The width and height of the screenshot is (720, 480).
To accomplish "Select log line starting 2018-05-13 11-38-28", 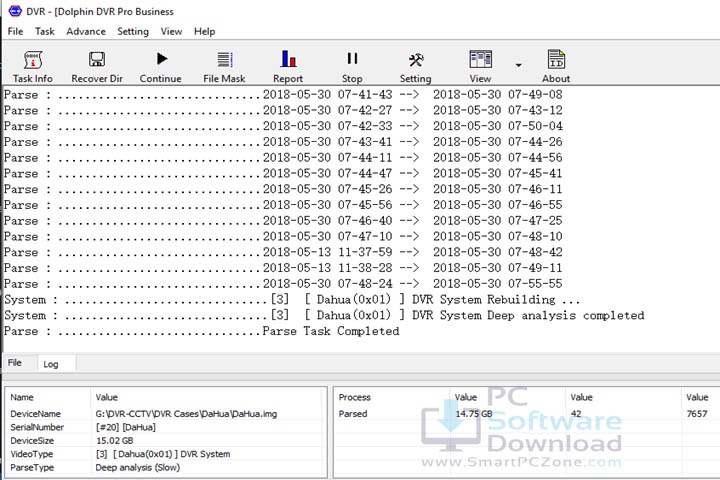I will (x=283, y=268).
